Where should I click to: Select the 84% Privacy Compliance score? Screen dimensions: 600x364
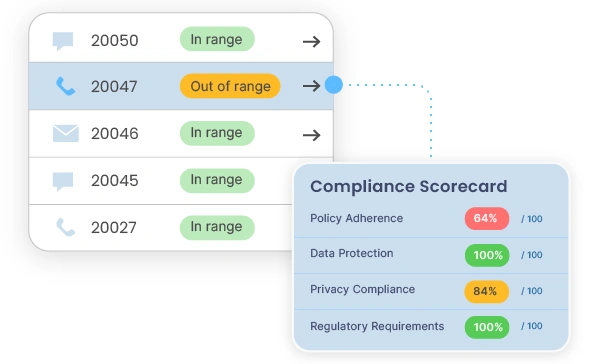click(487, 291)
